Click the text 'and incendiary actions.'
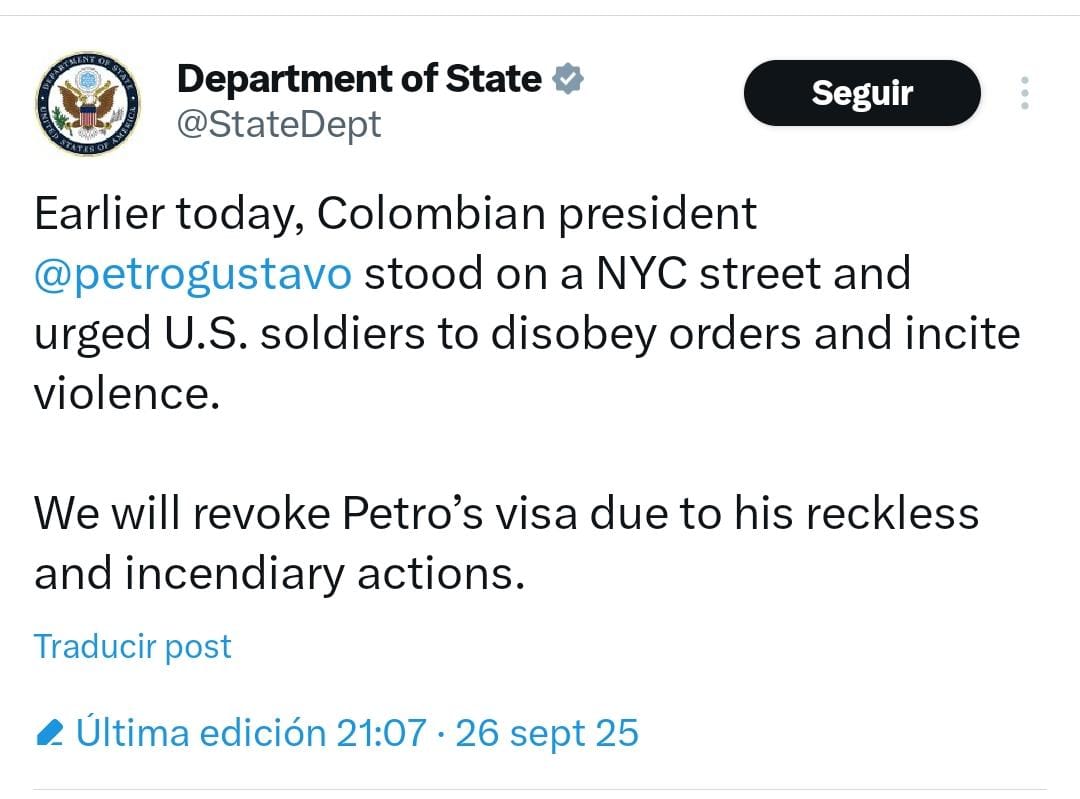1080x799 pixels. tap(279, 573)
